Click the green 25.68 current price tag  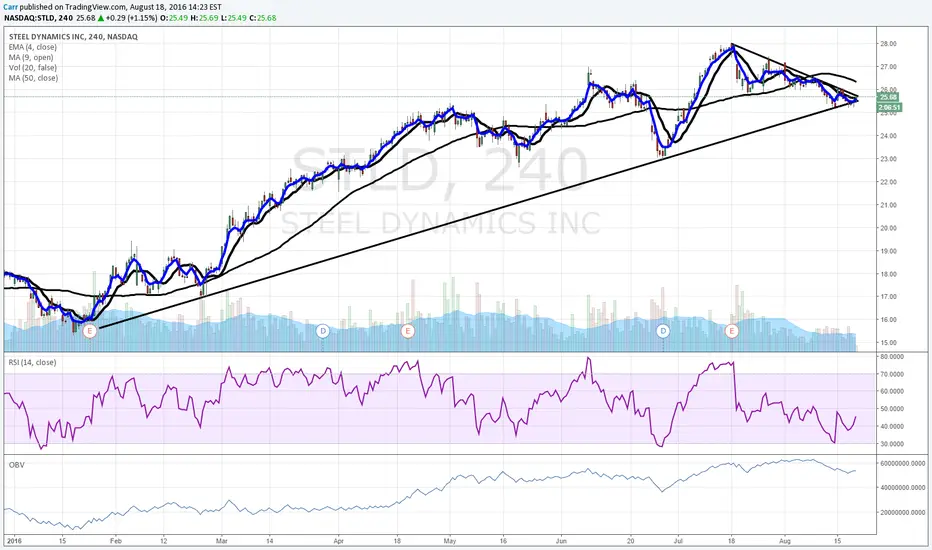coord(889,97)
